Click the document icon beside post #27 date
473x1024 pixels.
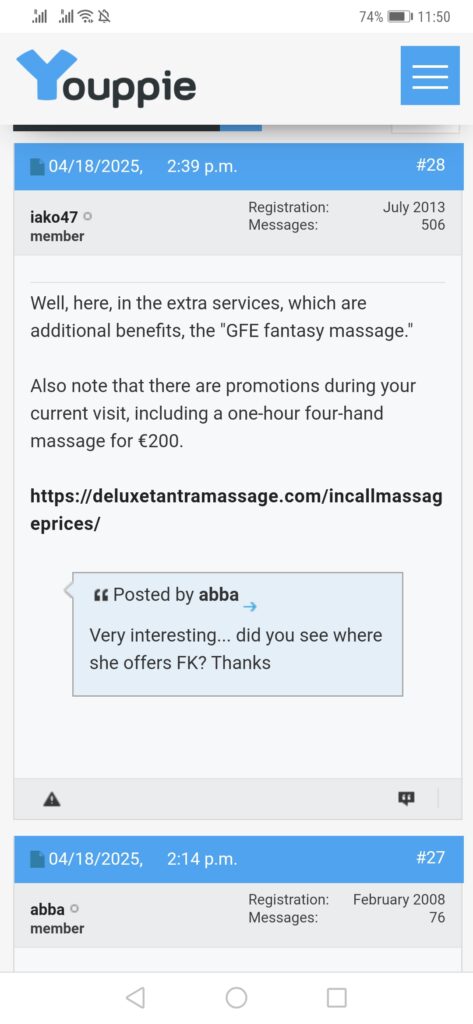pos(37,858)
